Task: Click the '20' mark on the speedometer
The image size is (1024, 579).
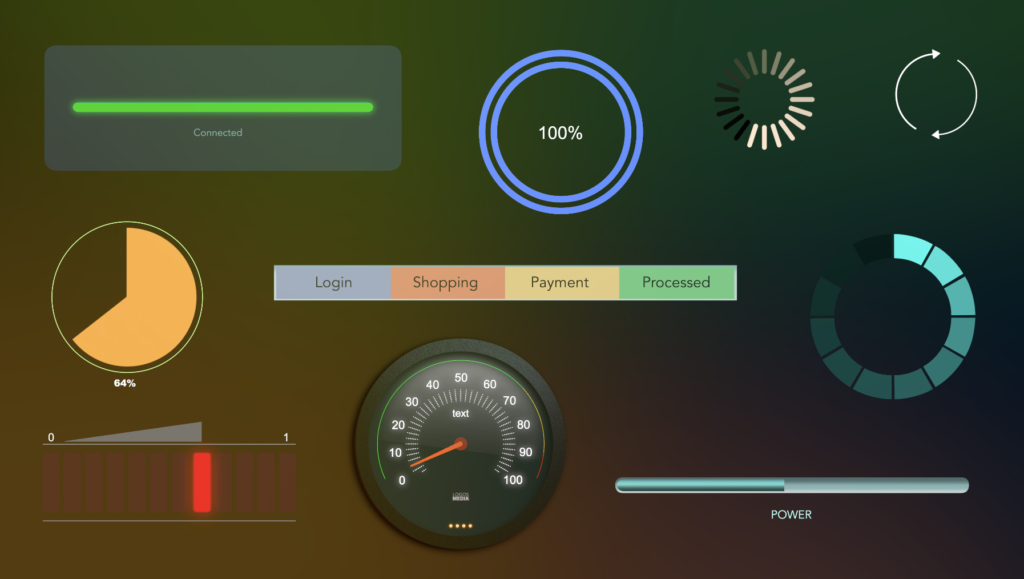Action: point(398,425)
